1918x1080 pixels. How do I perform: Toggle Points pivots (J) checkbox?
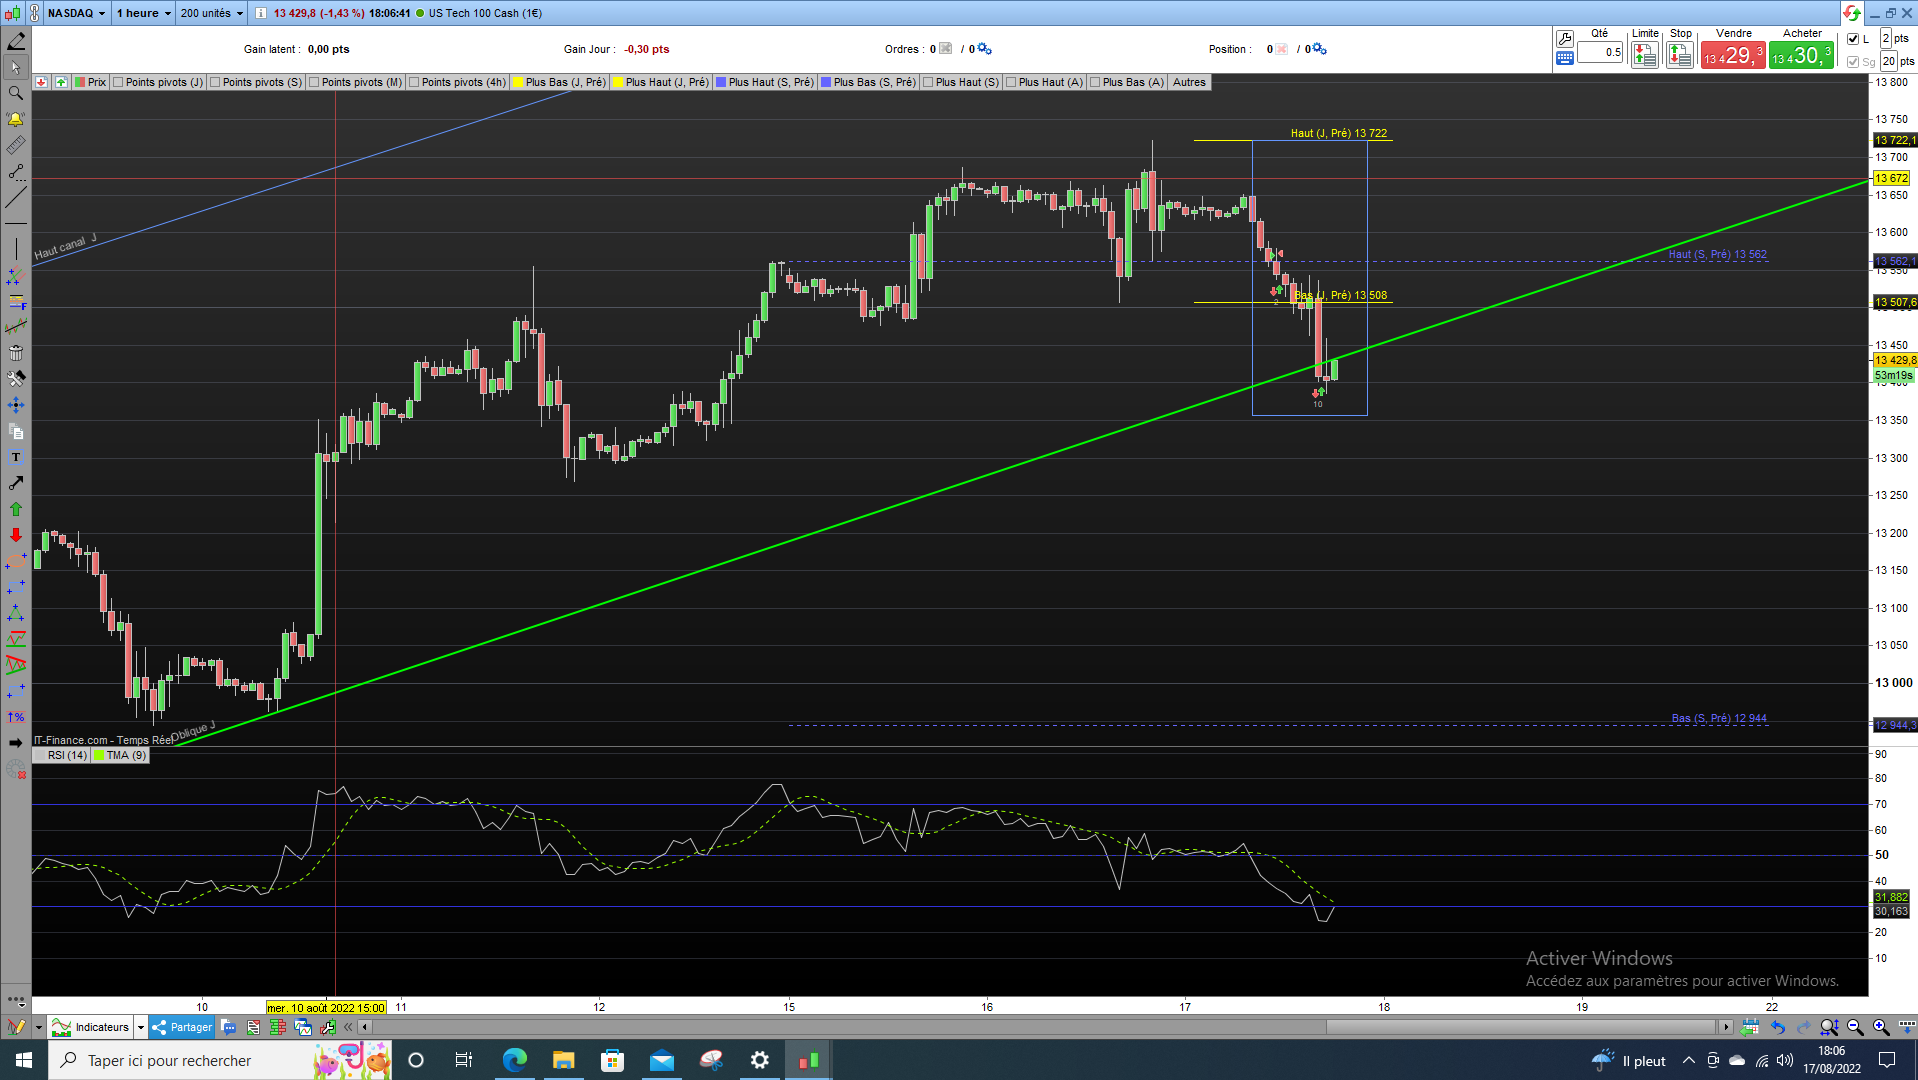pos(118,82)
